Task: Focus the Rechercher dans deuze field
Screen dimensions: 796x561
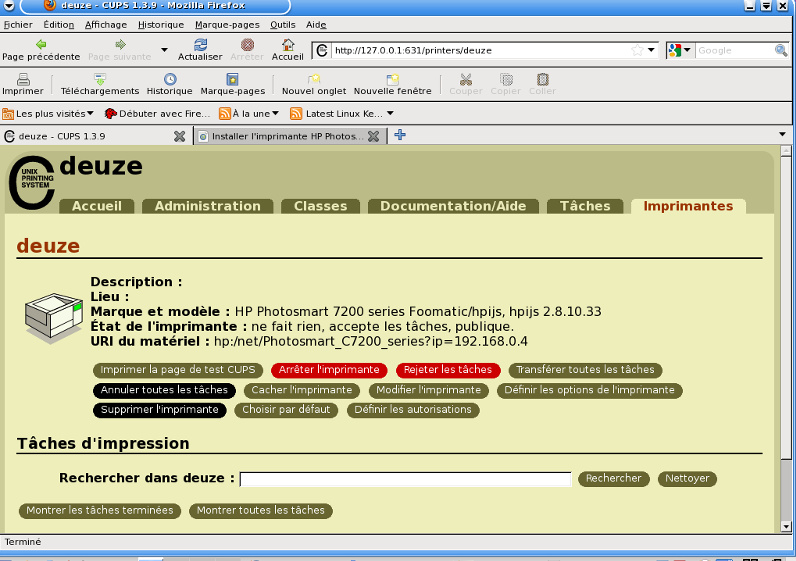Action: [406, 479]
